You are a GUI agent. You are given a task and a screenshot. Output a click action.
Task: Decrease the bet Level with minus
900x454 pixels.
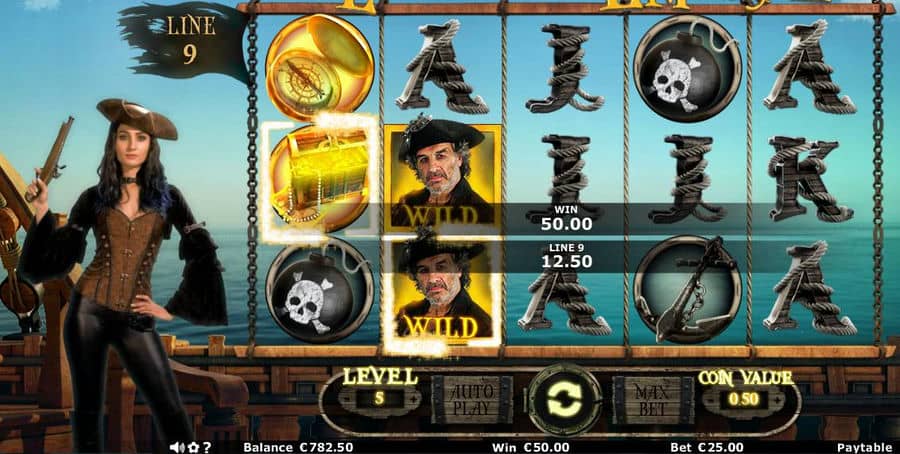click(x=347, y=398)
